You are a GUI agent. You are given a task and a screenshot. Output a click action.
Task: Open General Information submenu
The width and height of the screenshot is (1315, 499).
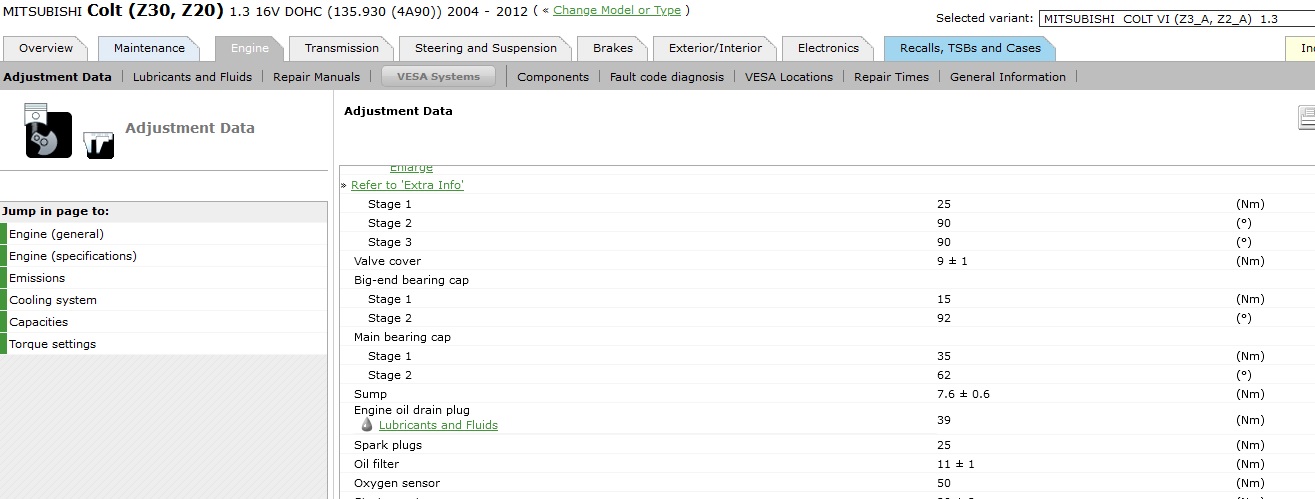1008,77
